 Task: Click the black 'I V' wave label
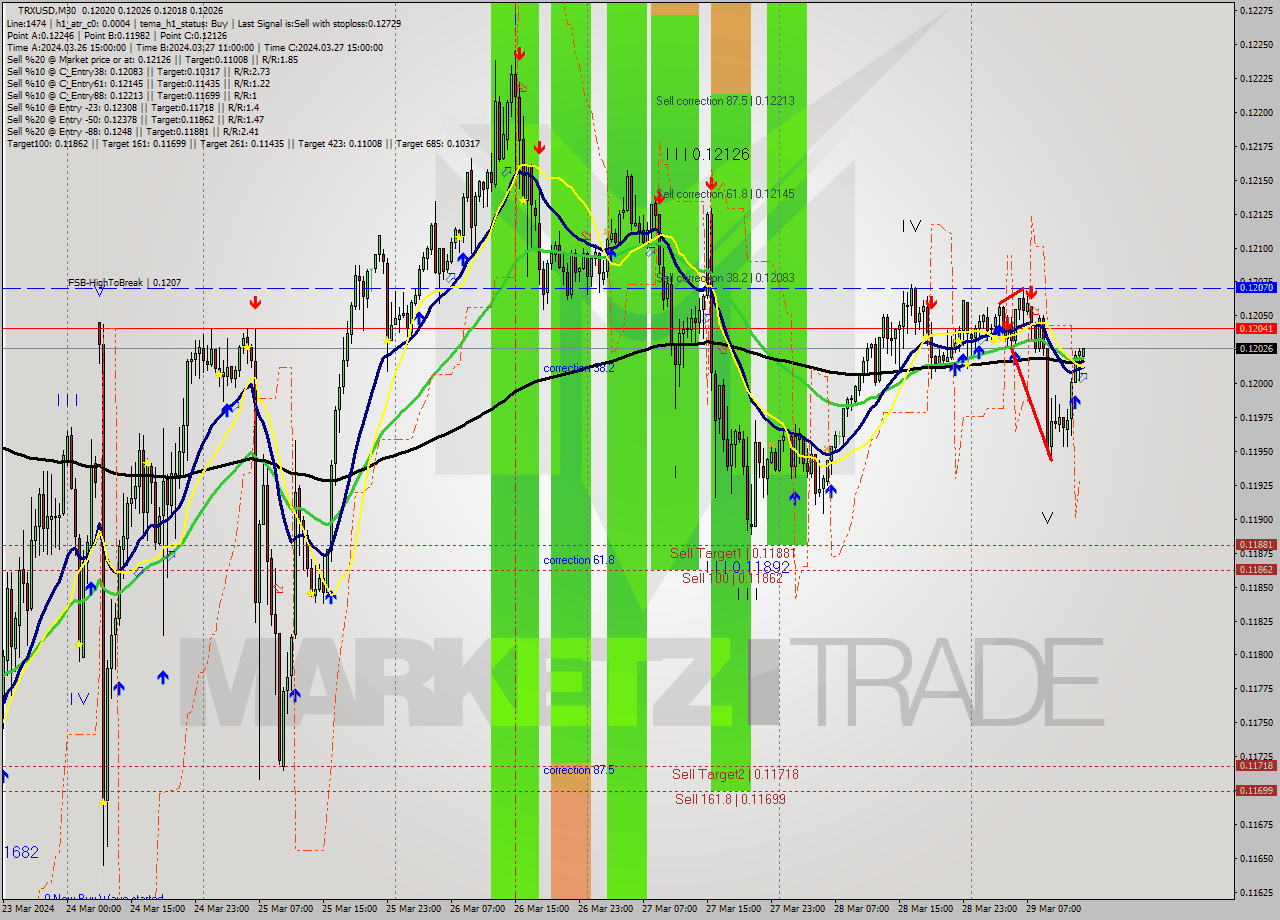(911, 227)
